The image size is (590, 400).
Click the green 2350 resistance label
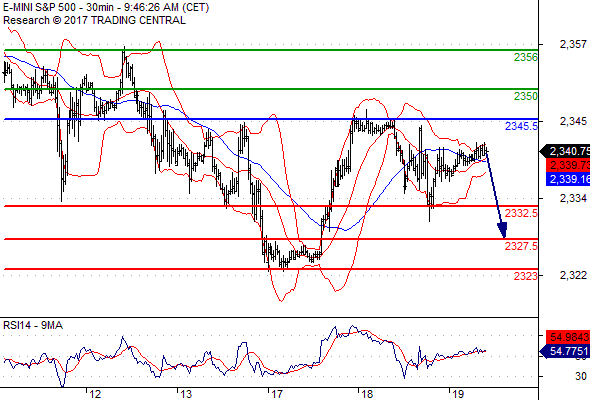pos(526,96)
